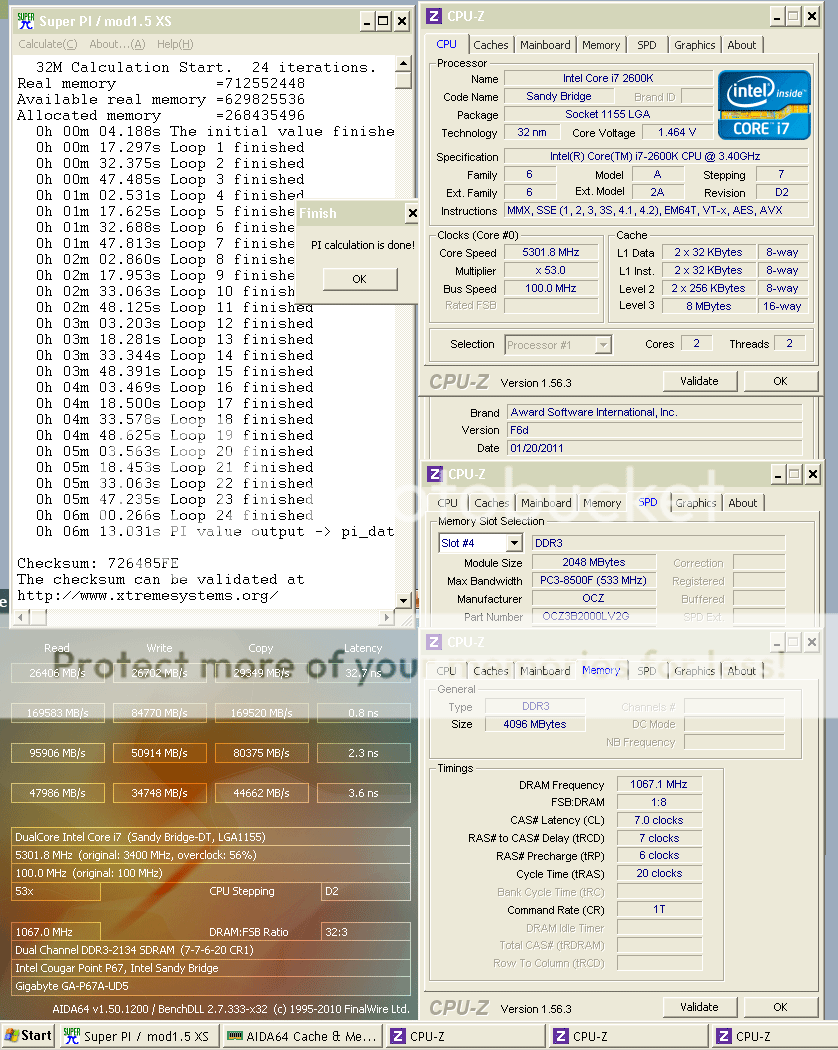Image resolution: width=838 pixels, height=1050 pixels.
Task: Click the Checksum: 726485FE line
Action: [98, 563]
